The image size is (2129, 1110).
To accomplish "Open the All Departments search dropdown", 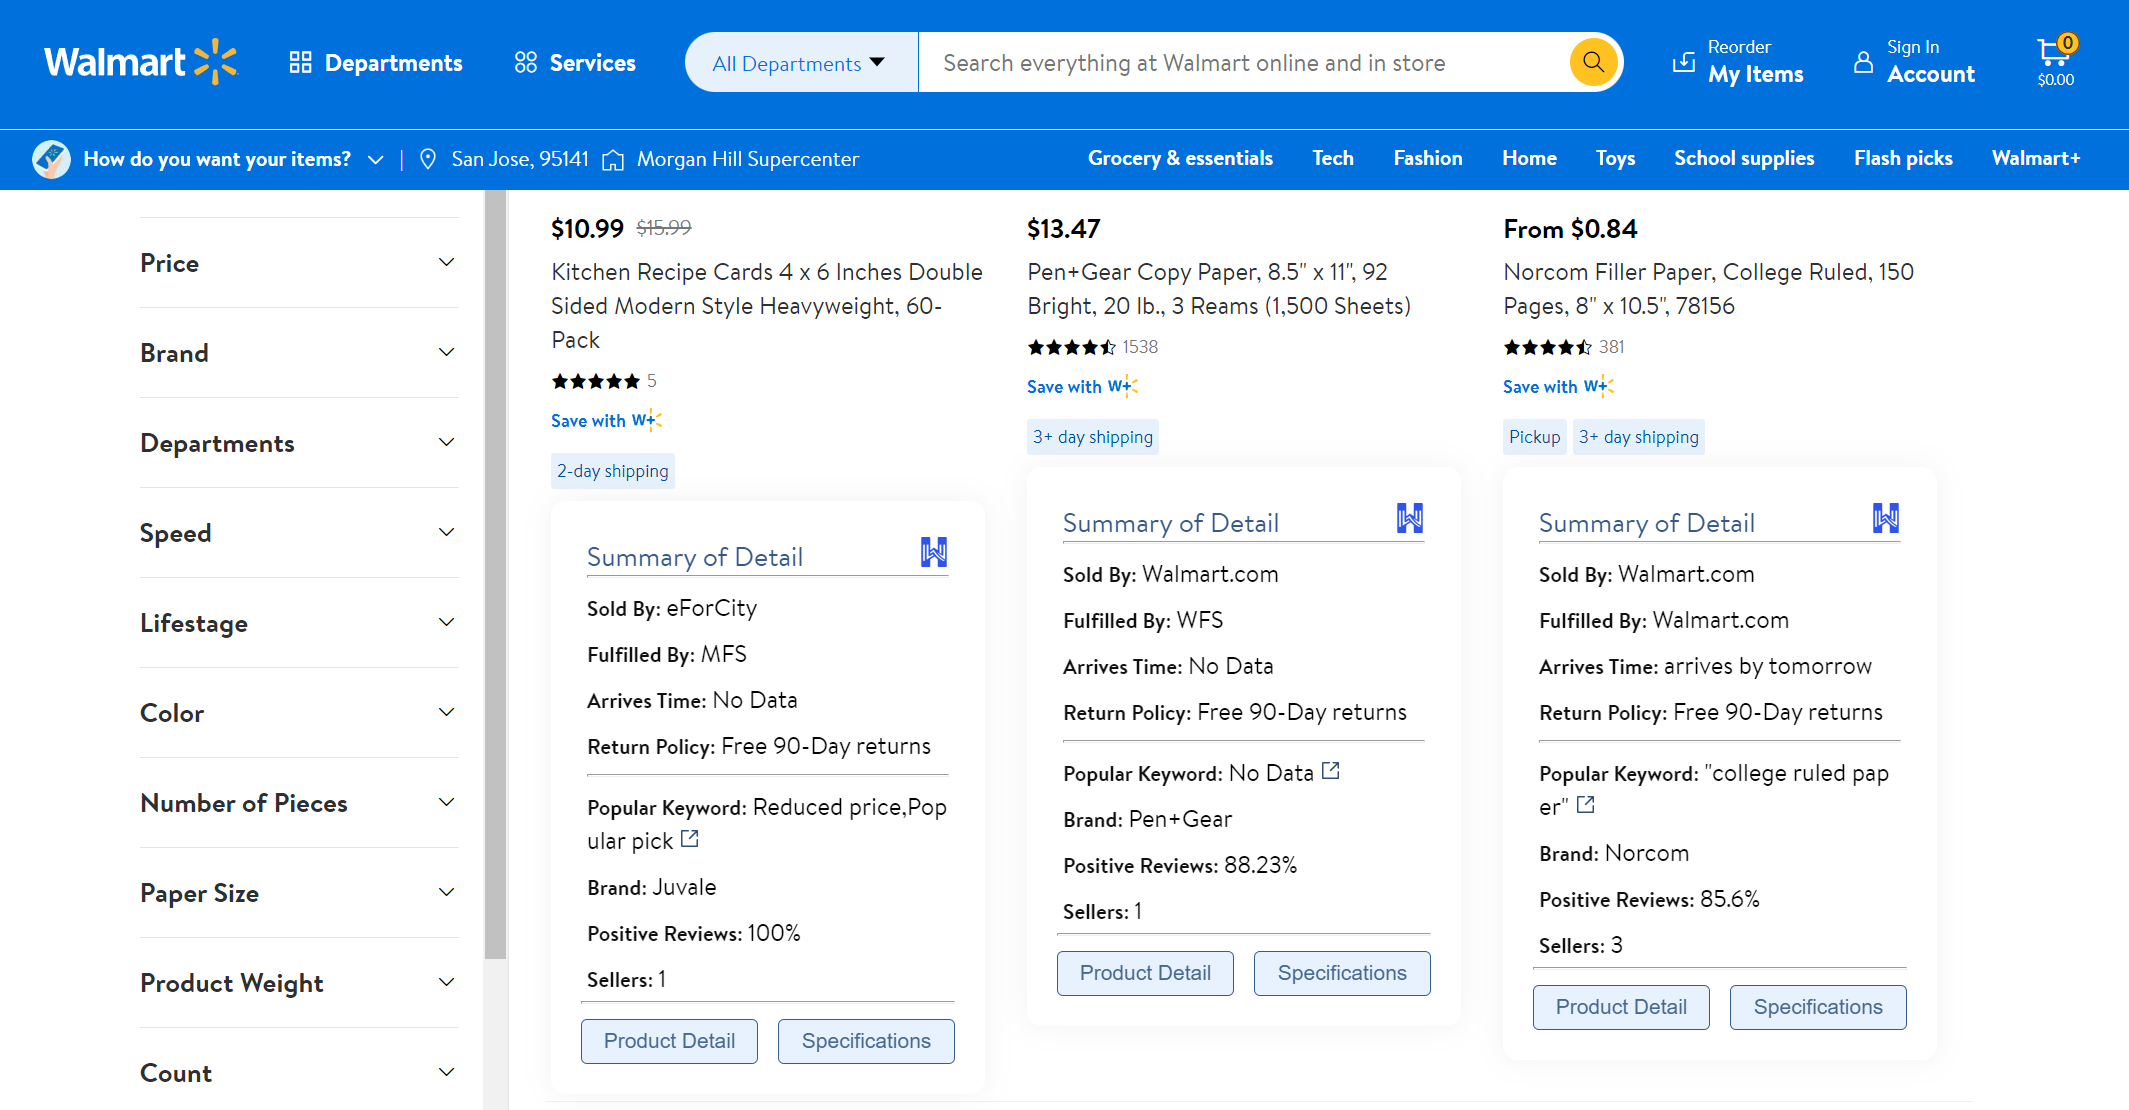I will tap(800, 63).
